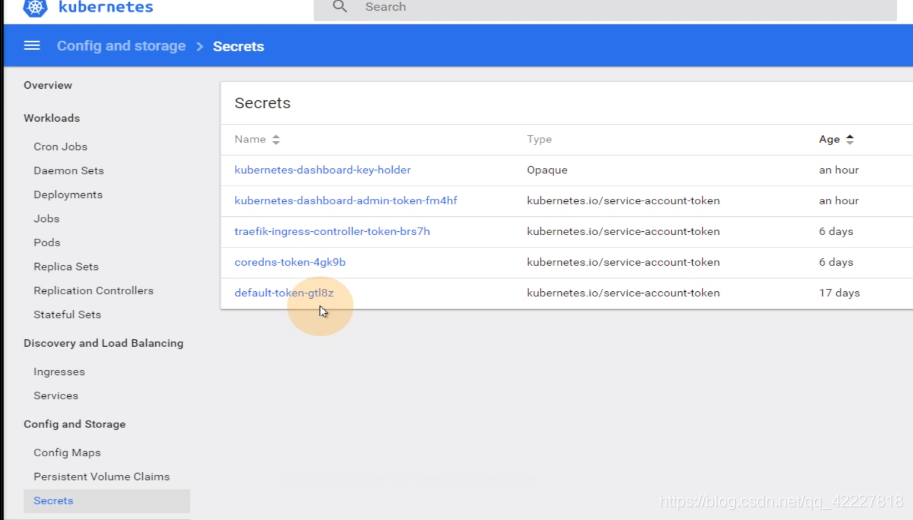The width and height of the screenshot is (913, 520).
Task: Sort secrets by Name column arrows
Action: pyautogui.click(x=276, y=140)
